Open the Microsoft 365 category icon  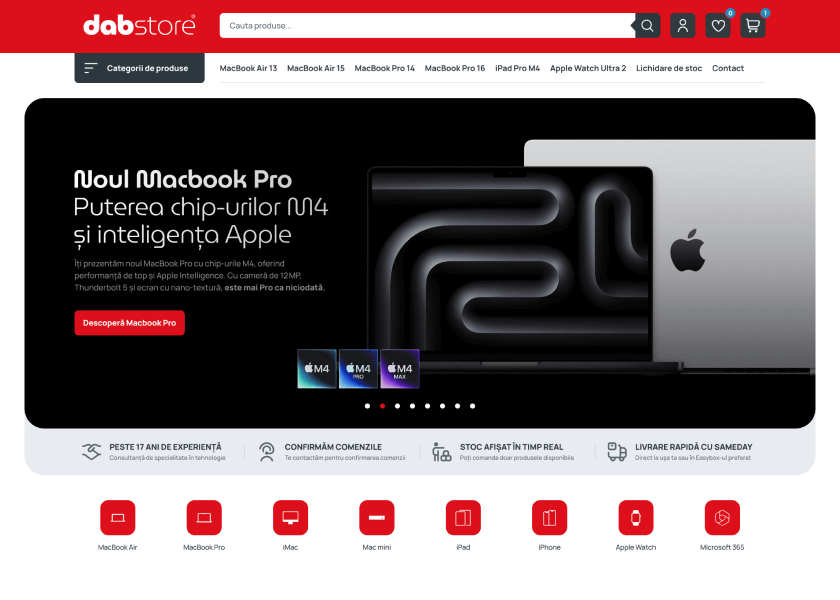(x=722, y=517)
